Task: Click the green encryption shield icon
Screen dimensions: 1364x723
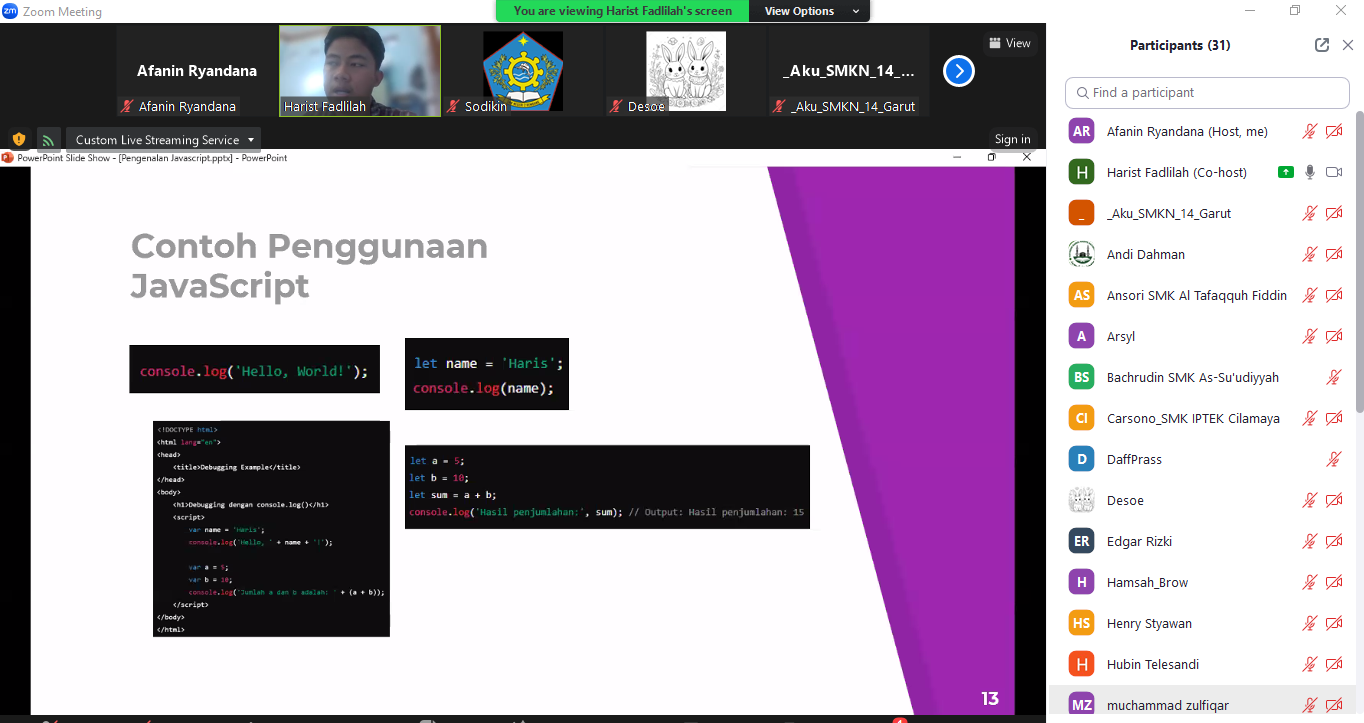Action: coord(18,139)
